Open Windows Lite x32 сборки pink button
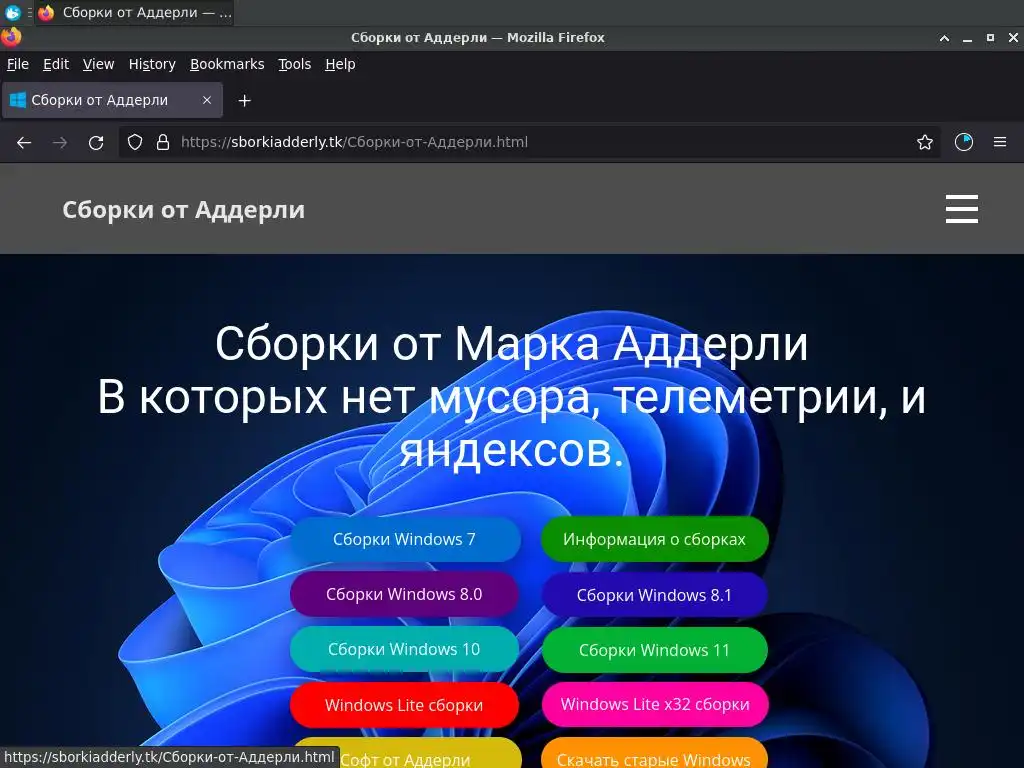Image resolution: width=1024 pixels, height=768 pixels. [655, 704]
